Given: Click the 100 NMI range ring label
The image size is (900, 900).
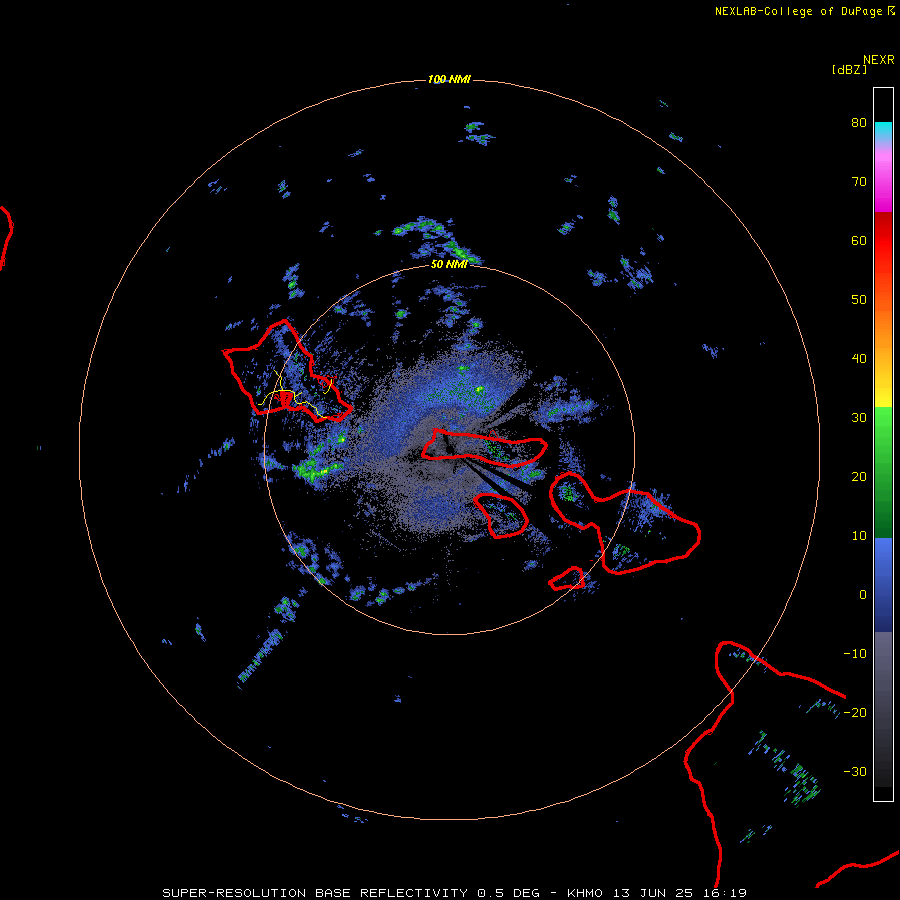Looking at the screenshot, I should click(449, 79).
